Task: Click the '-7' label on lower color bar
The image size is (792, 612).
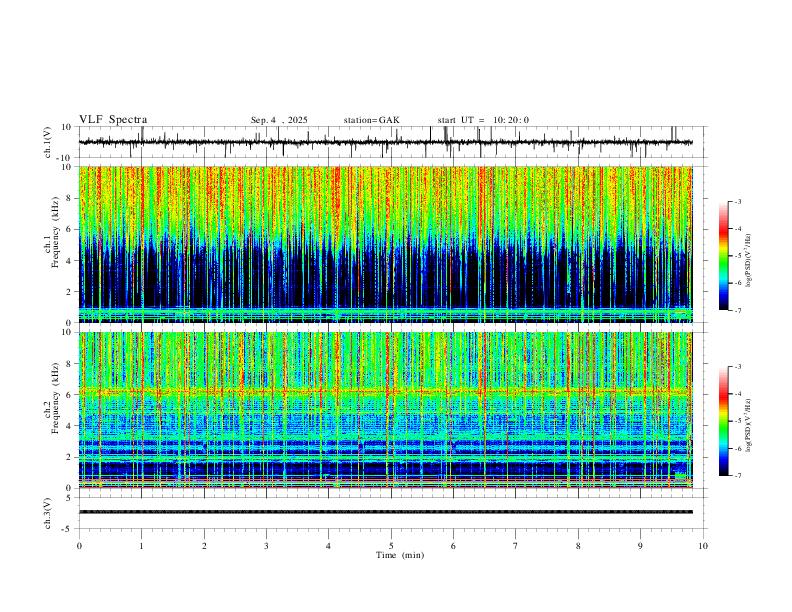Action: point(737,476)
